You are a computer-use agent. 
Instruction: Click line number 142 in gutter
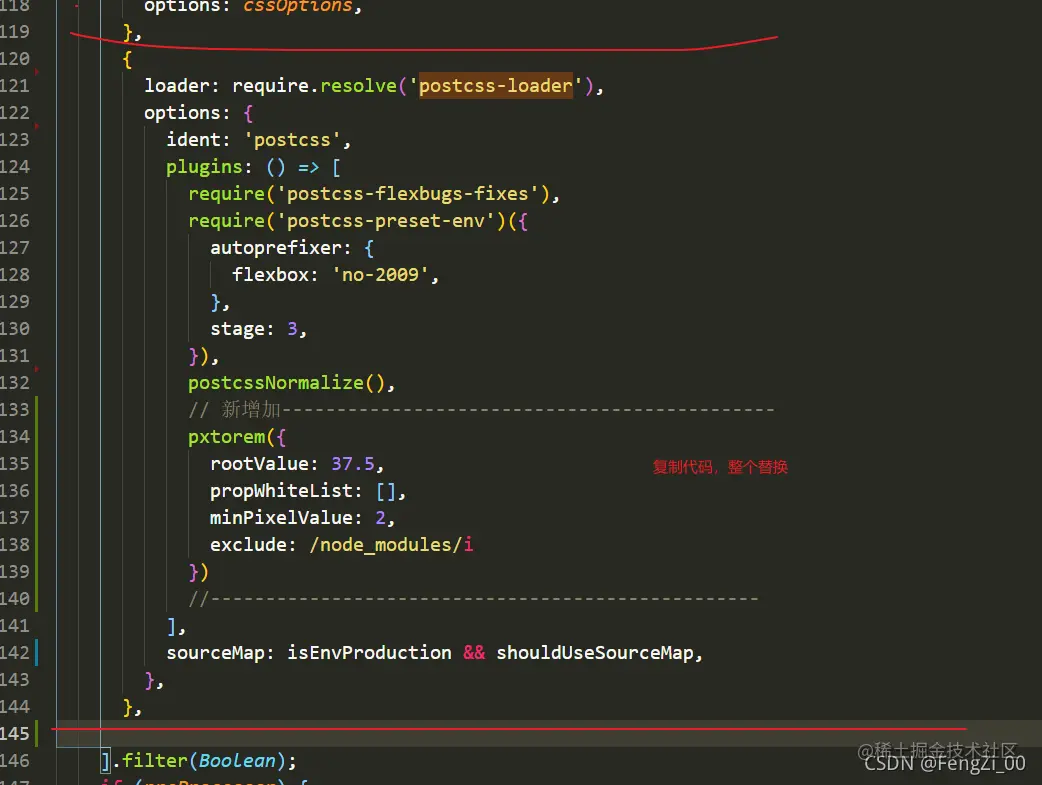(x=15, y=653)
